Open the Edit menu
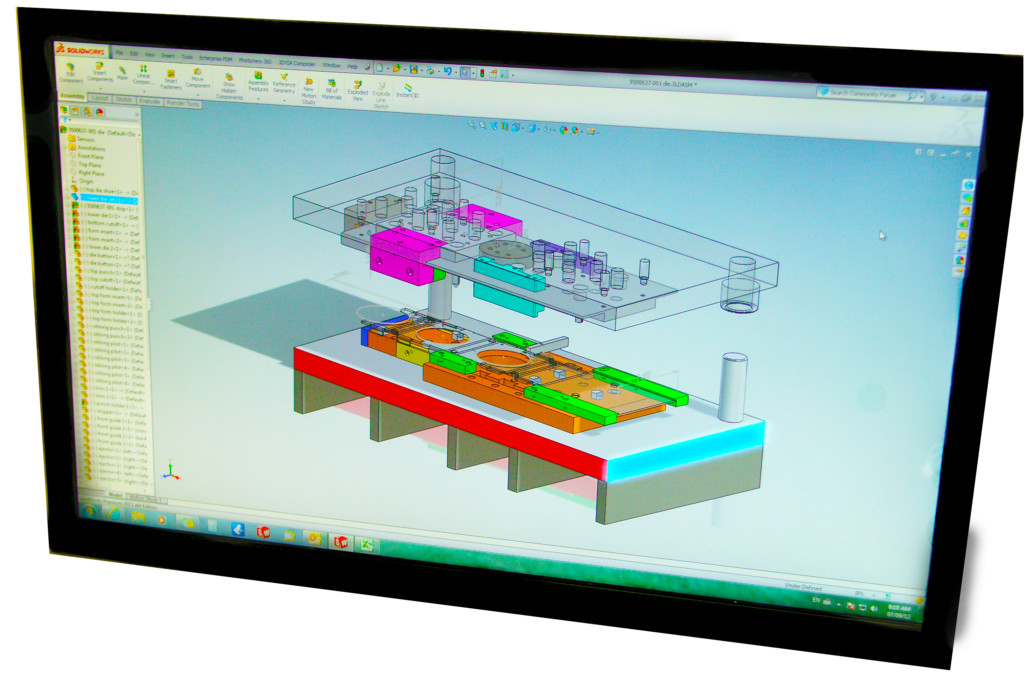Viewport: 1024px width, 673px height. (x=134, y=54)
